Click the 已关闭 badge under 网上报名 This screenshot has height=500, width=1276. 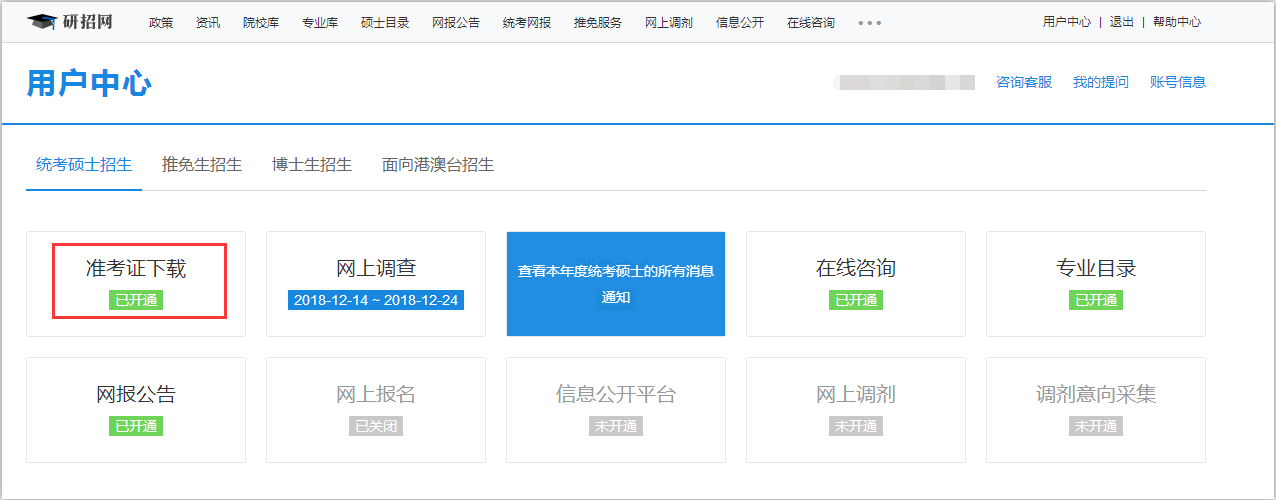click(x=376, y=426)
